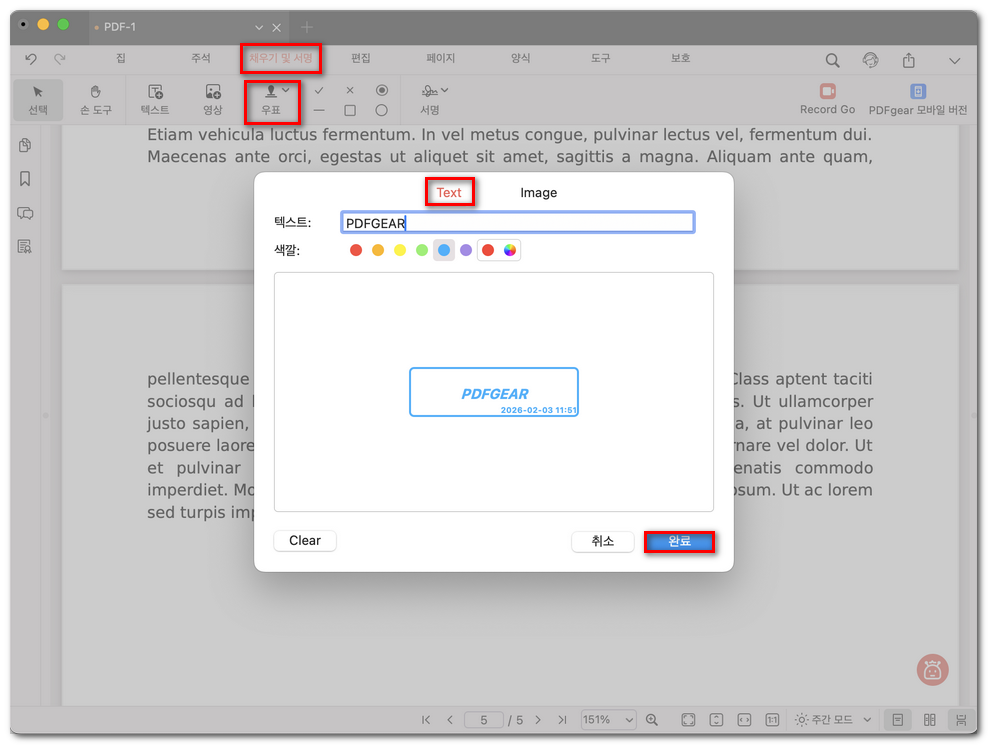Switch to the Image stamp tab
988x745 pixels.
(x=538, y=193)
